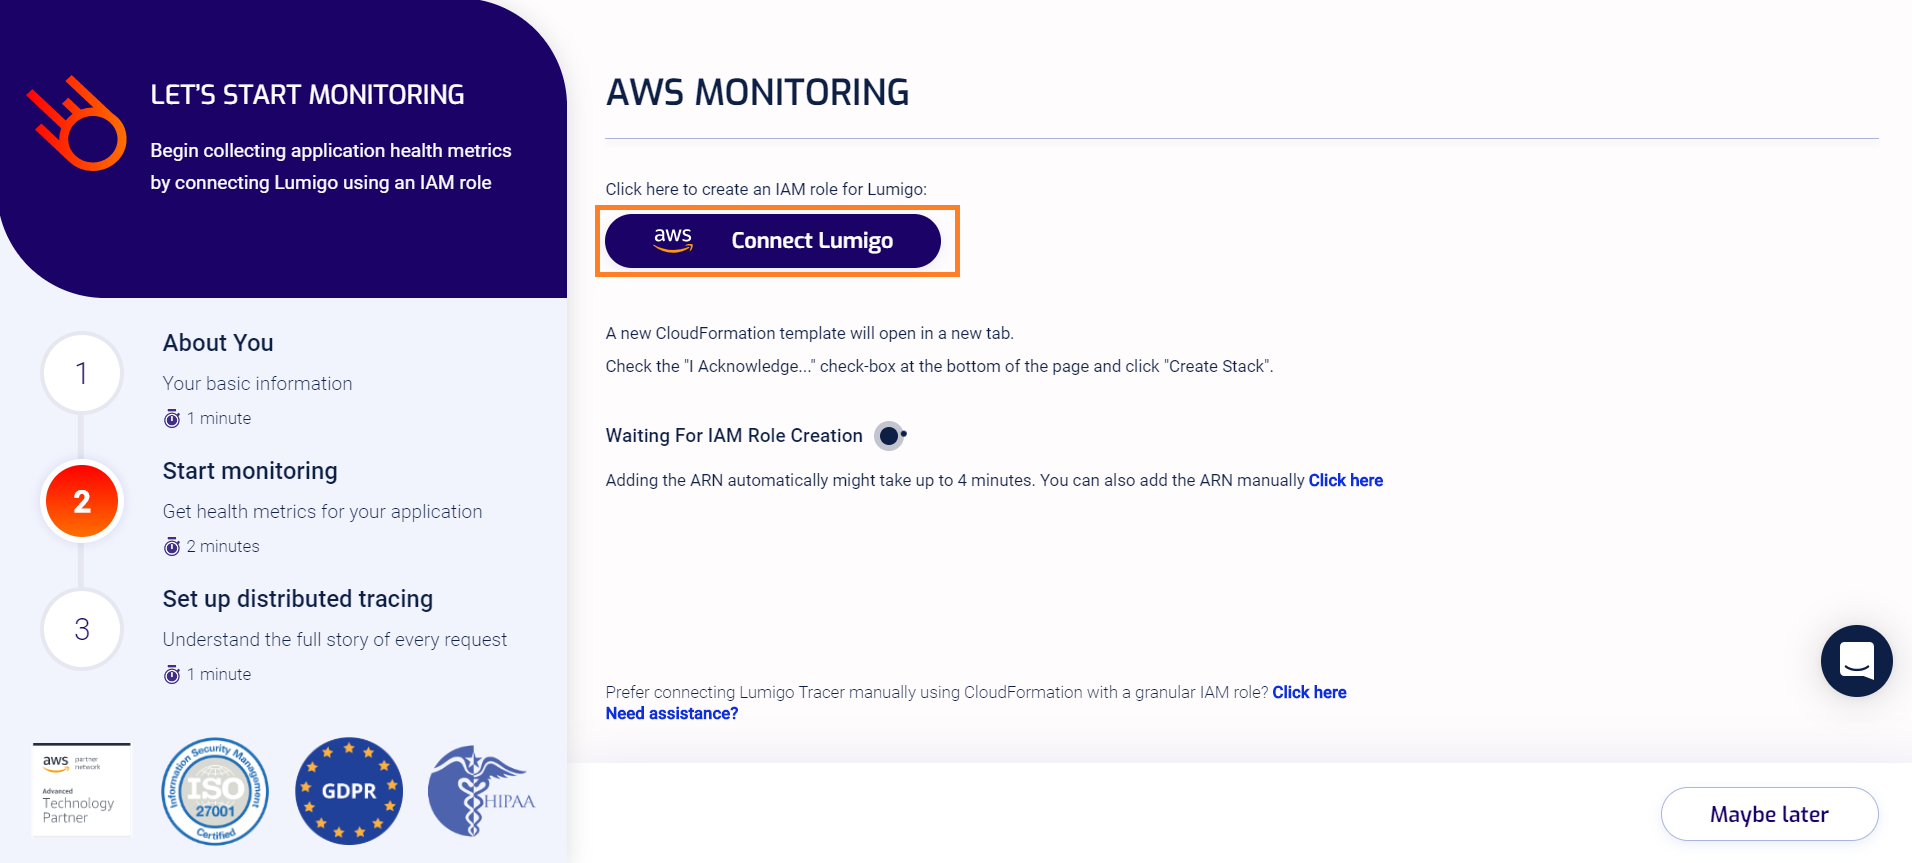Open the chat support bubble icon
The height and width of the screenshot is (863, 1912).
1856,661
